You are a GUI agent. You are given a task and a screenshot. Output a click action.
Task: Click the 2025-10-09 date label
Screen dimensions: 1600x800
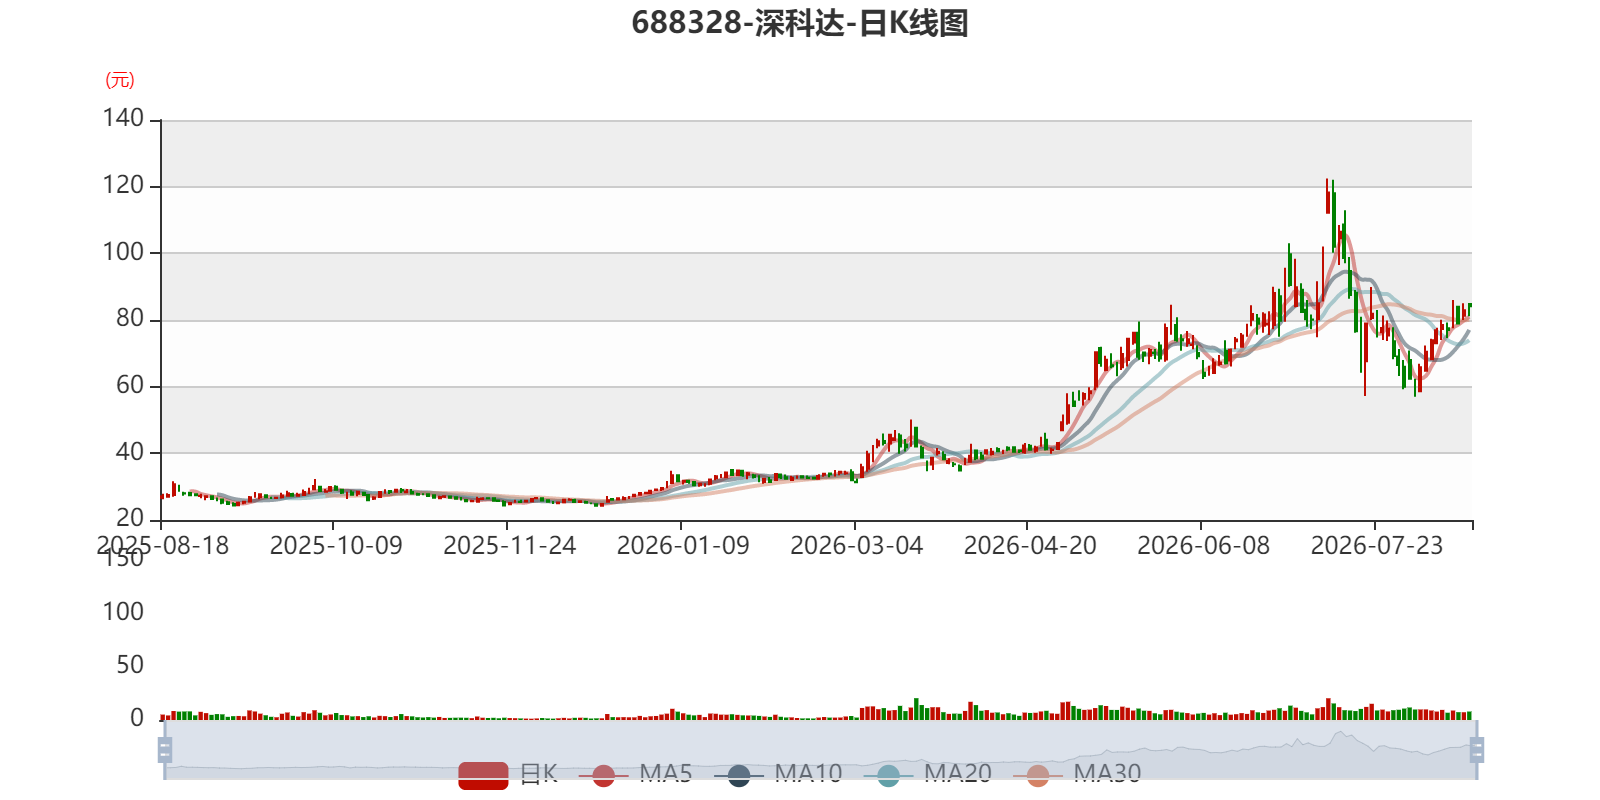coord(336,546)
